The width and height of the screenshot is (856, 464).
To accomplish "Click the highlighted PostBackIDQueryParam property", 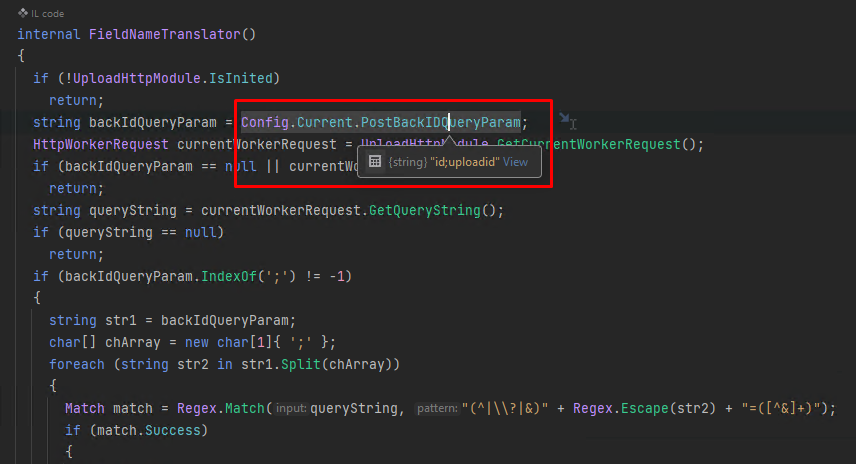I will pos(441,122).
